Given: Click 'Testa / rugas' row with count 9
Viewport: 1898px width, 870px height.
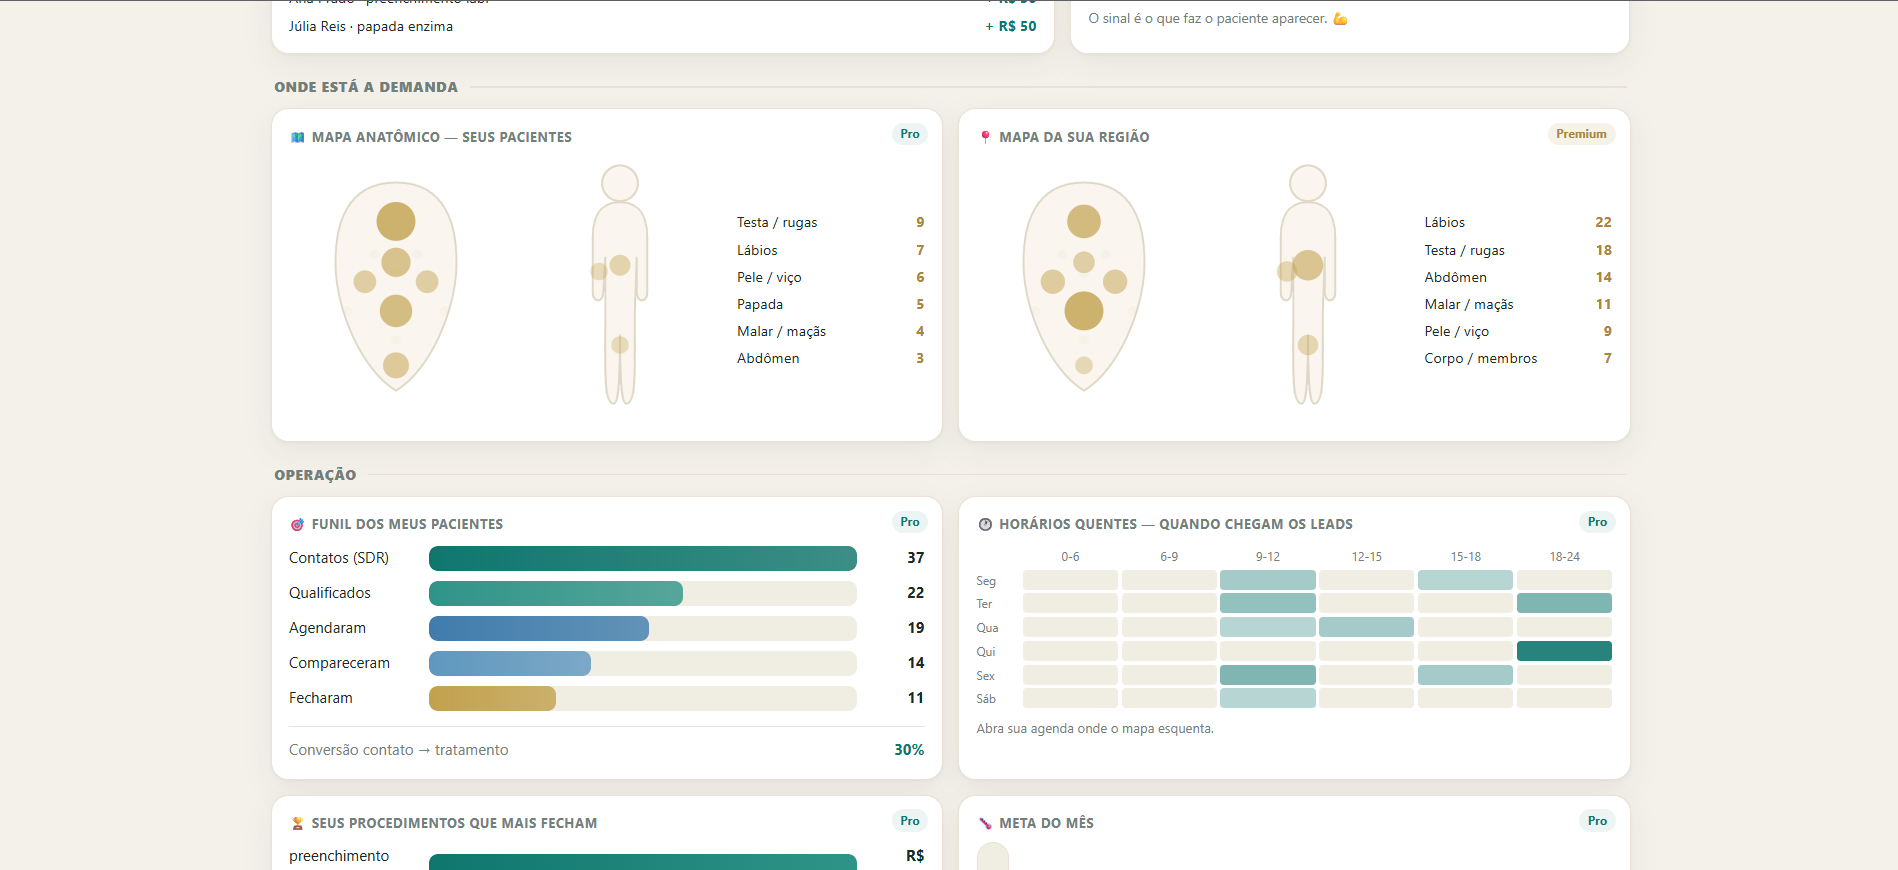Looking at the screenshot, I should (830, 222).
